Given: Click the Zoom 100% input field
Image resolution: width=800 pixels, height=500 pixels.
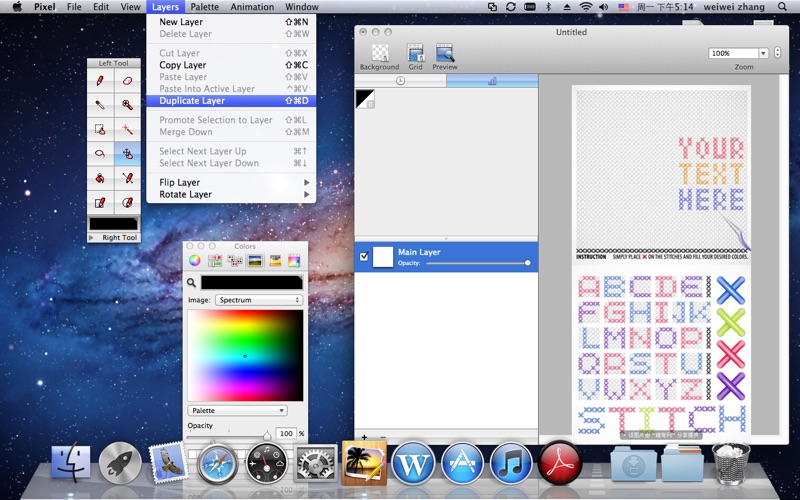Looking at the screenshot, I should [733, 53].
